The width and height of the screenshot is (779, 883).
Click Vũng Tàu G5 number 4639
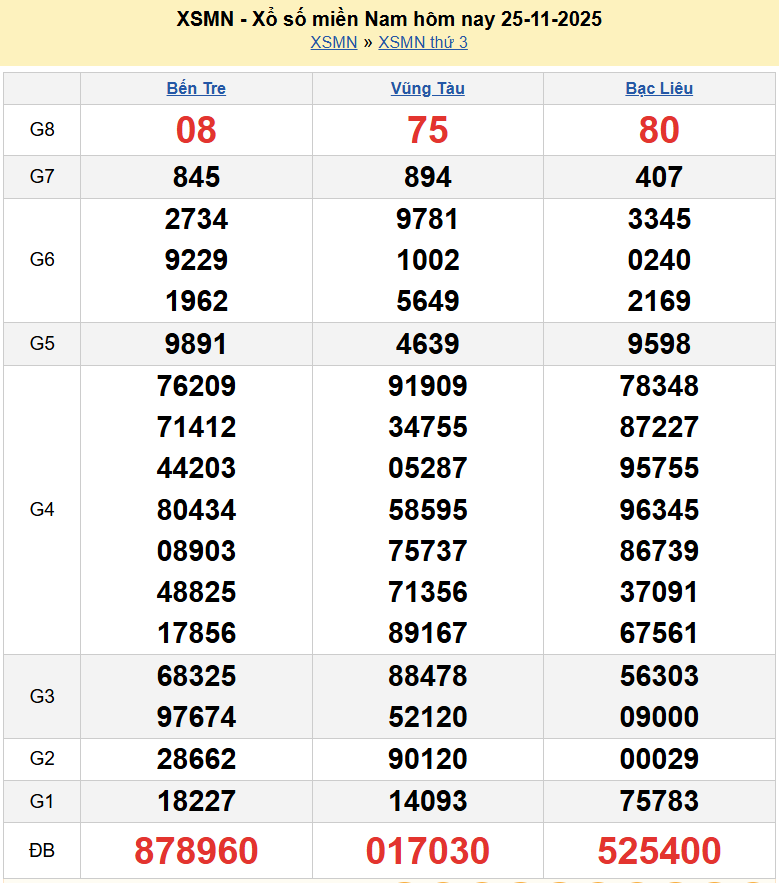[x=427, y=344]
